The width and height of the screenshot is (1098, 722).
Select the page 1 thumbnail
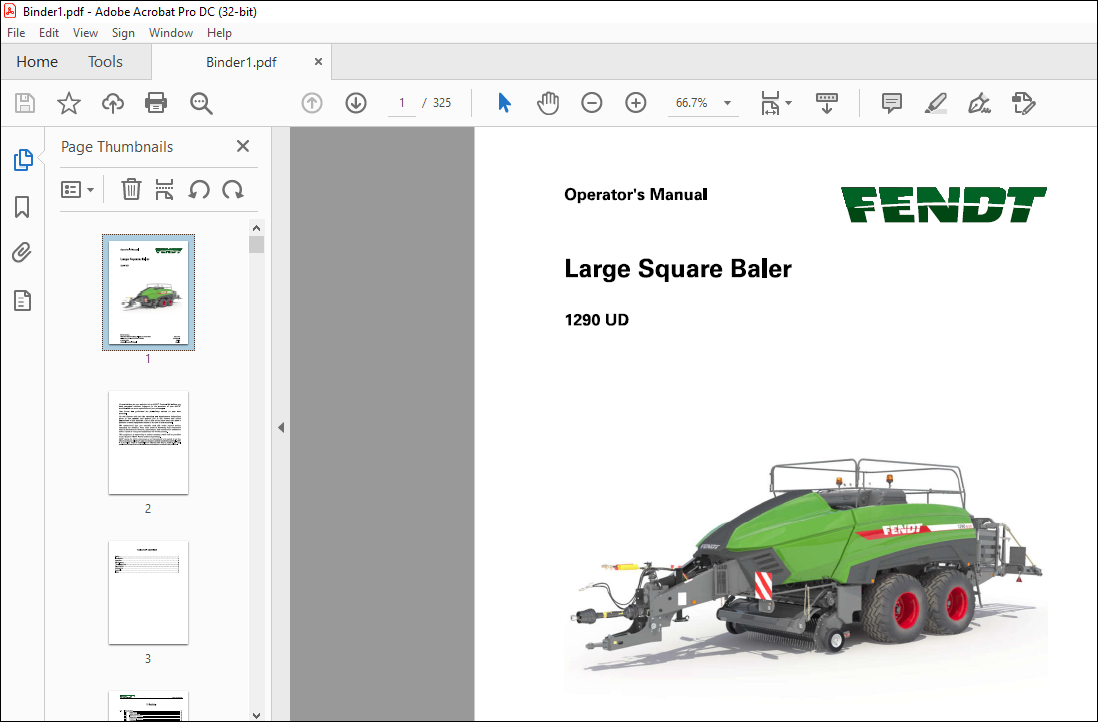tap(148, 292)
